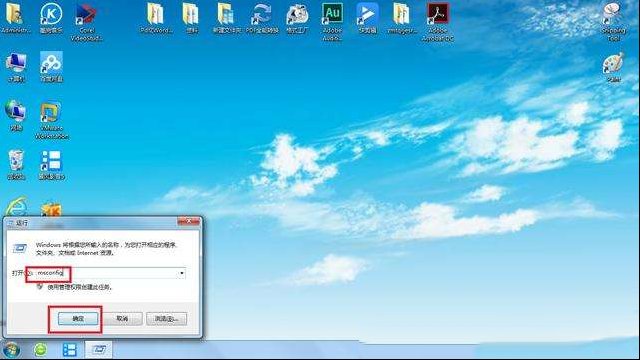This screenshot has width=640, height=360.
Task: Open the Windows Start menu orb
Action: [x=11, y=350]
